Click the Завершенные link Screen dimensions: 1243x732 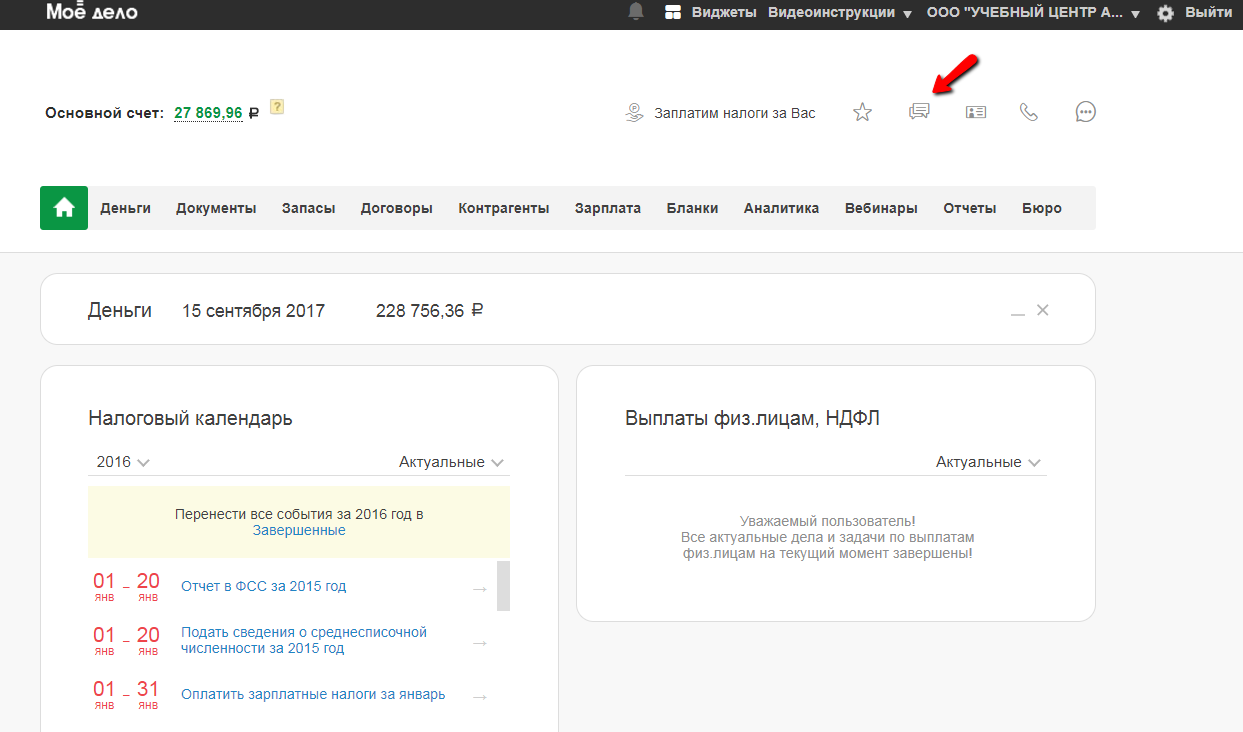(x=299, y=530)
